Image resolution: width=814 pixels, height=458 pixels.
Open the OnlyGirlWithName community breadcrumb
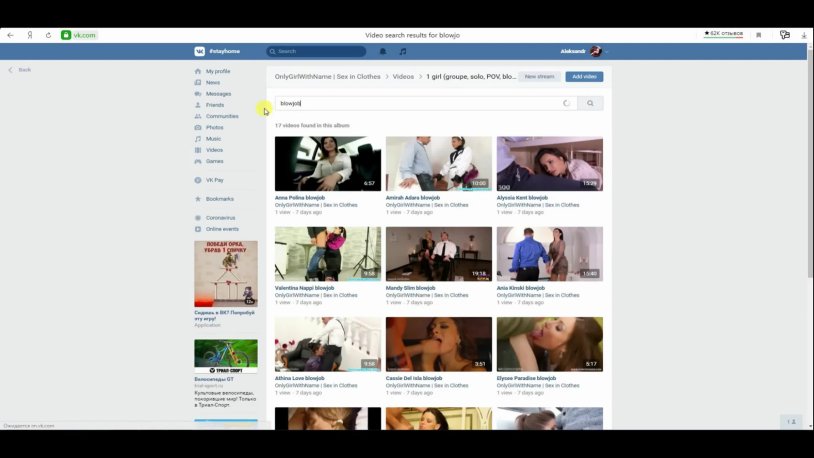click(x=328, y=76)
